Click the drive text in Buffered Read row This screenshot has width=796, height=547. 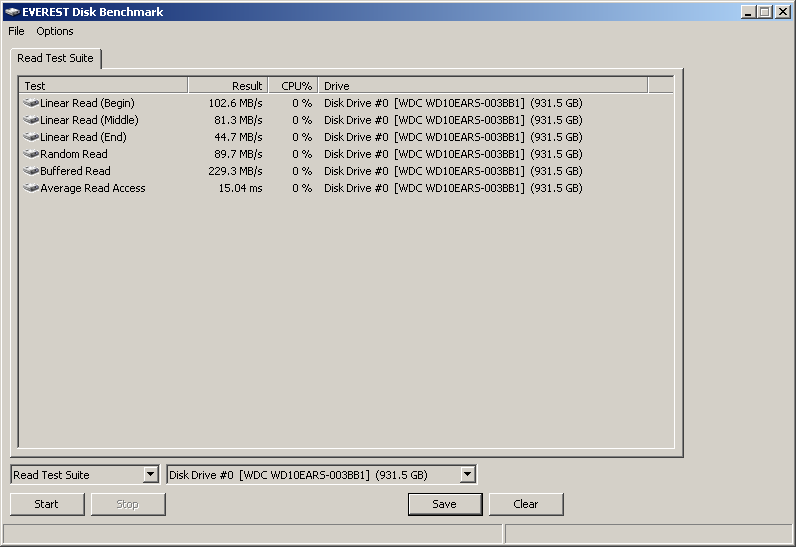[453, 171]
